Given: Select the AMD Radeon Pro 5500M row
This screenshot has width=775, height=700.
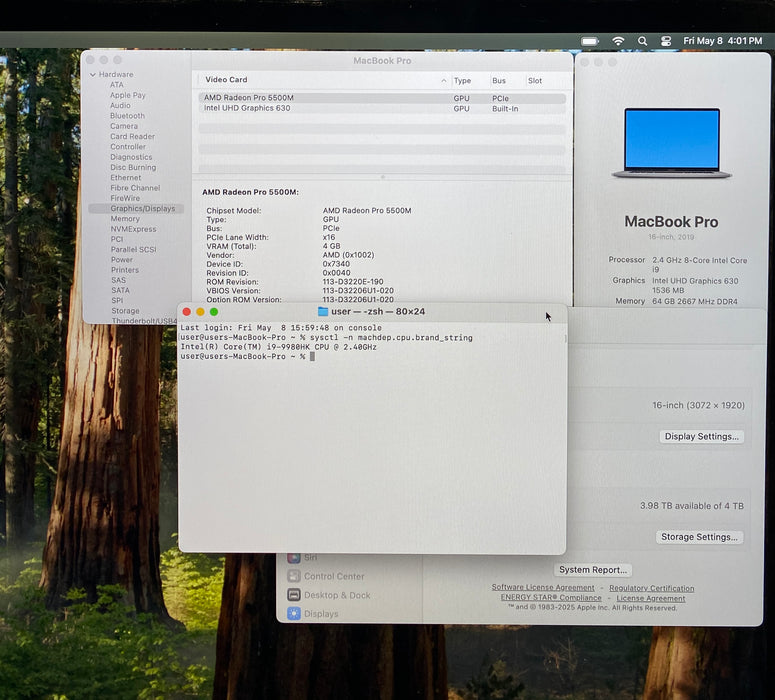Looking at the screenshot, I should [x=382, y=98].
